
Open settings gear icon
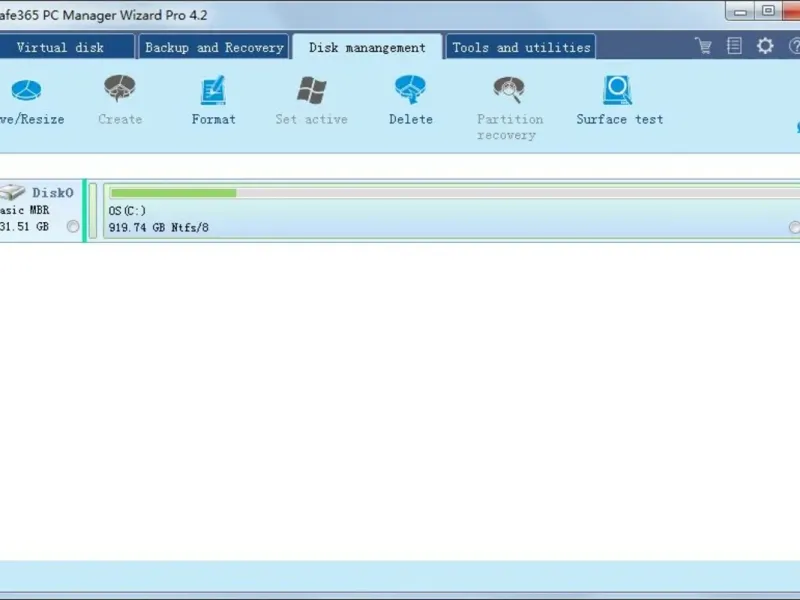pos(765,46)
